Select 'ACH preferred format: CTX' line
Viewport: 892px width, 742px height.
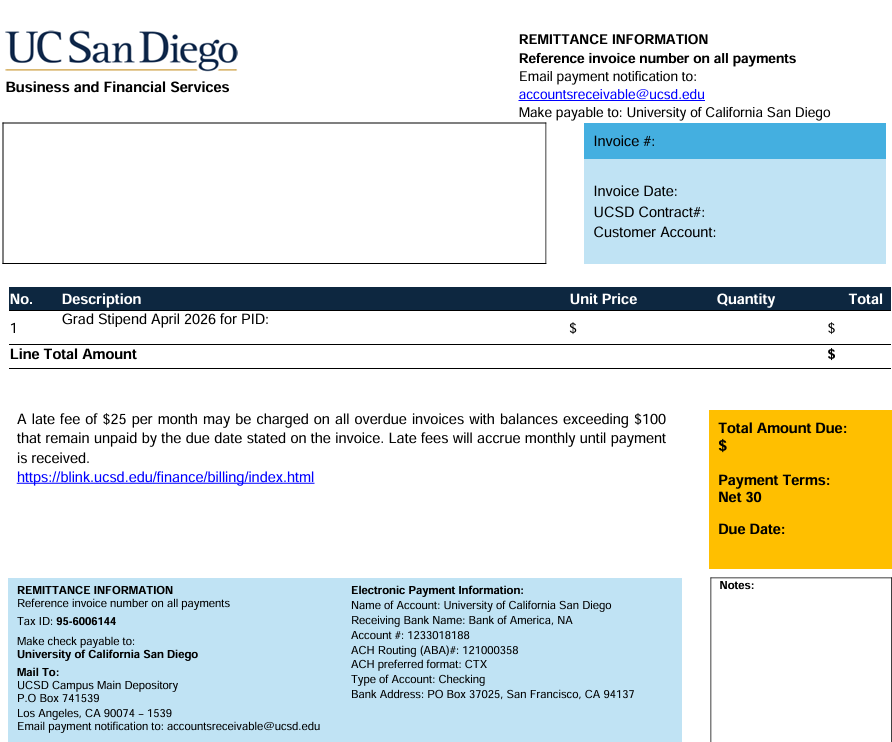click(x=419, y=664)
